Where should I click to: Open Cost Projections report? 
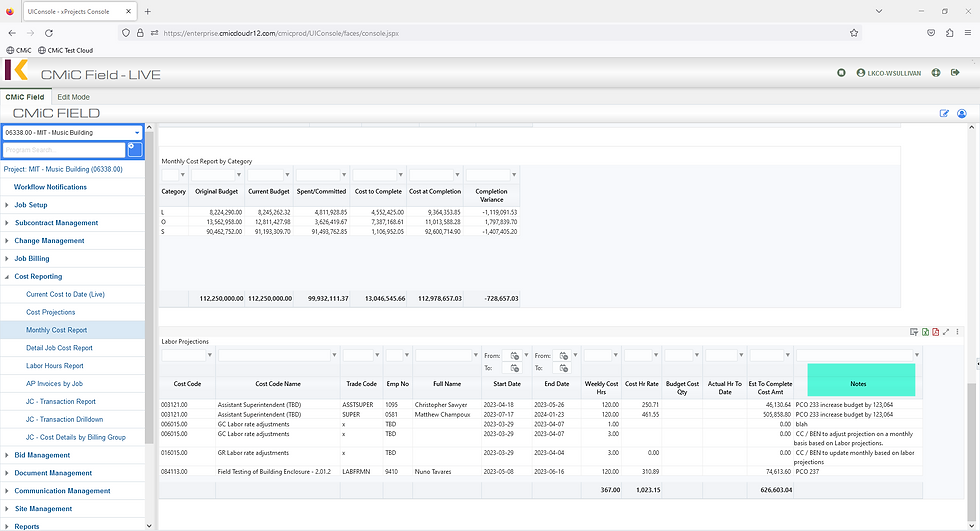coord(51,312)
